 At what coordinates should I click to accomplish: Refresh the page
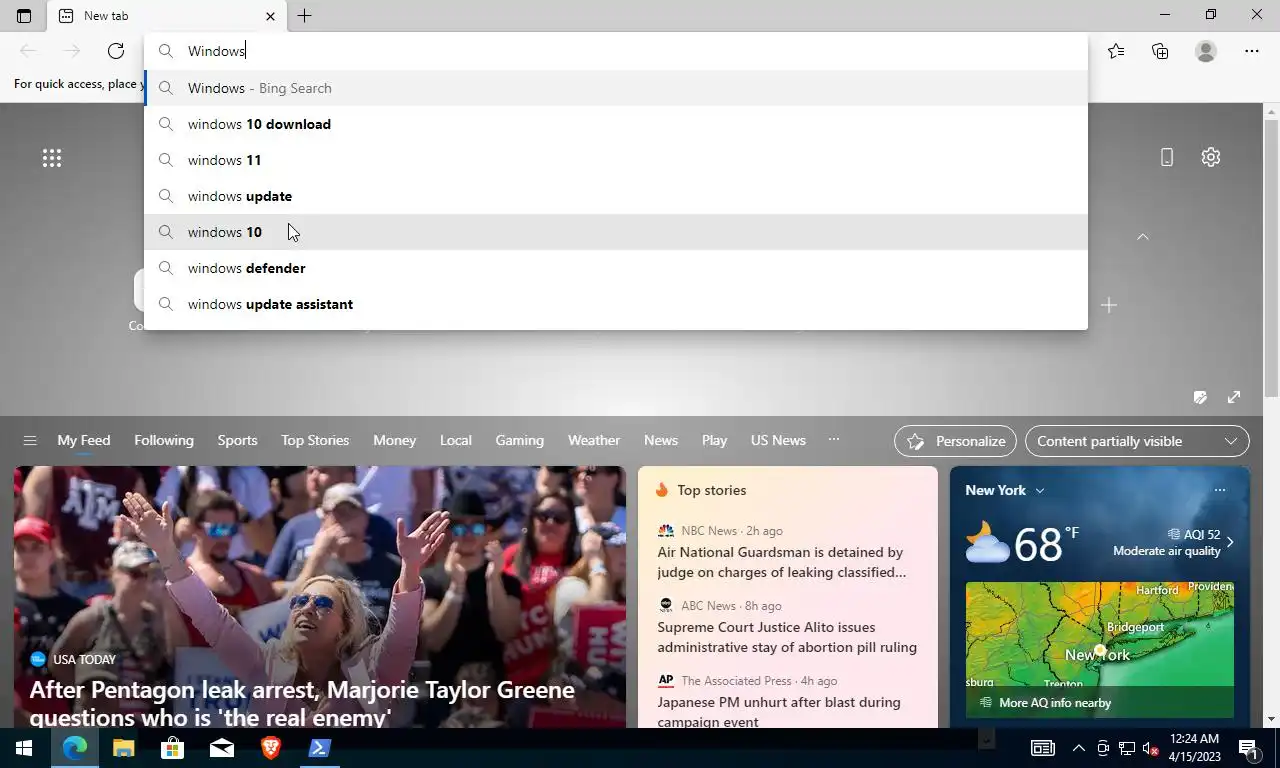116,51
